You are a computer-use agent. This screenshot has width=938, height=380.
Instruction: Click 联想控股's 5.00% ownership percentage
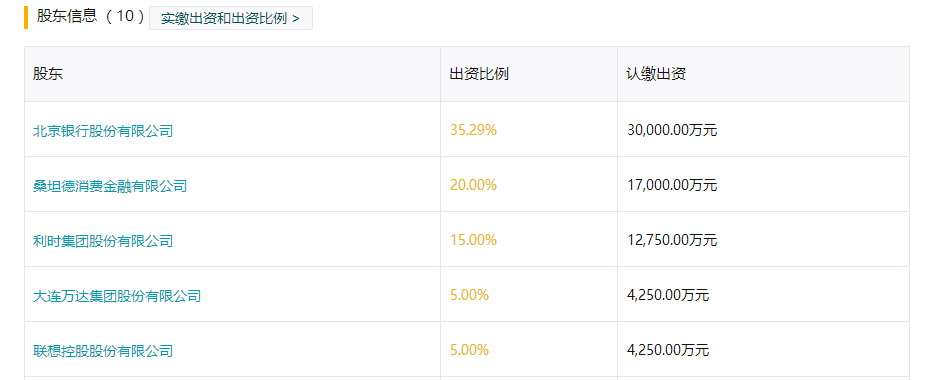click(469, 350)
